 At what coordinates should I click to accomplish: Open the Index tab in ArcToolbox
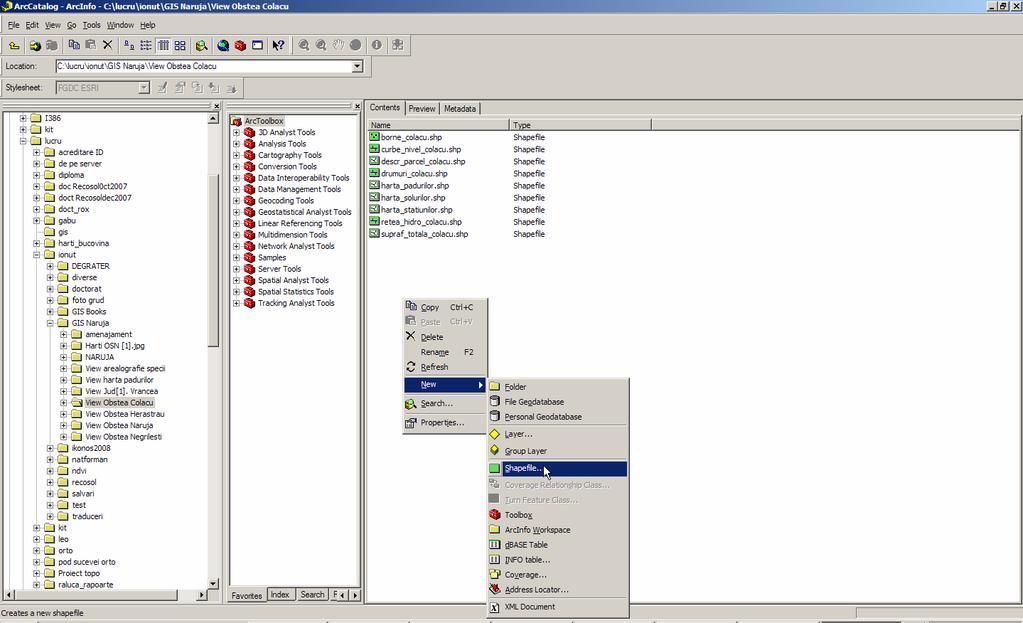pos(280,595)
